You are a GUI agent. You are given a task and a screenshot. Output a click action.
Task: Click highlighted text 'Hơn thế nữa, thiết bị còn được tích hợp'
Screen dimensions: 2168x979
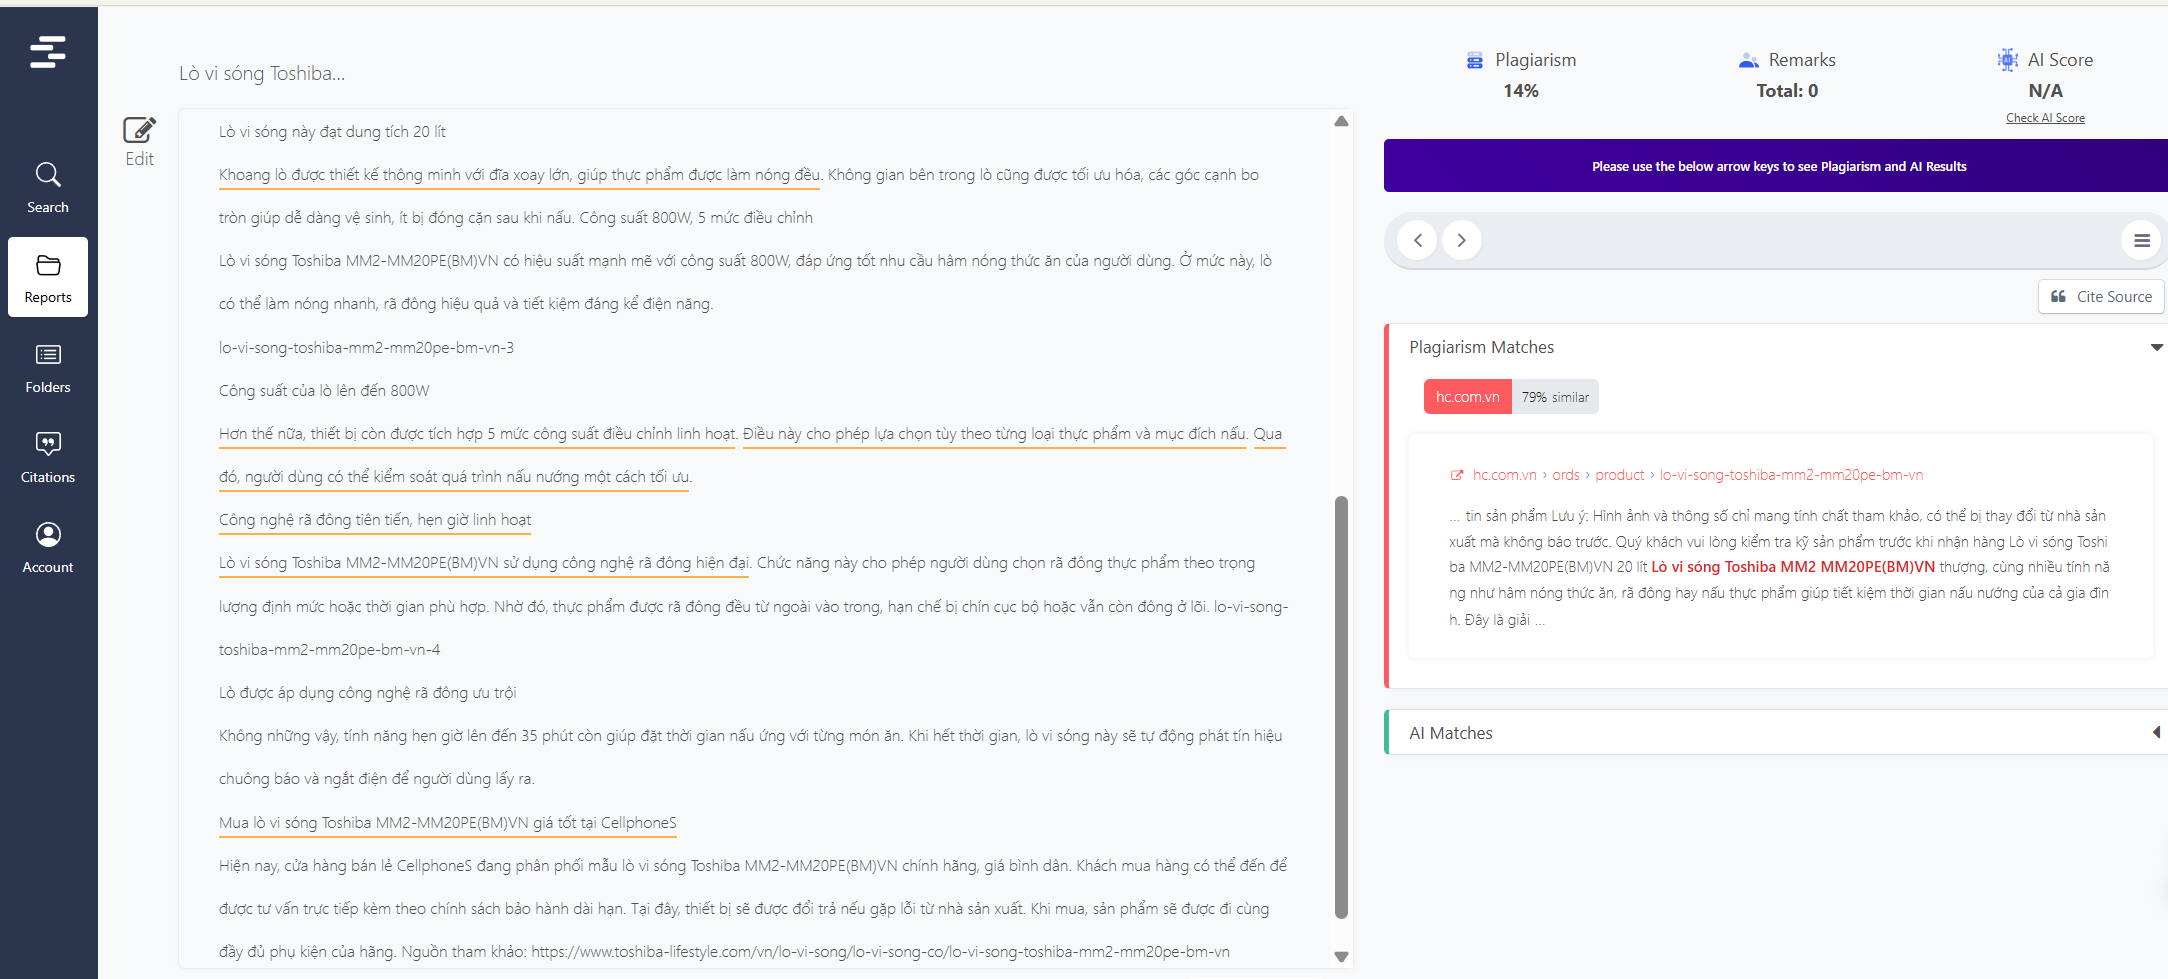477,434
